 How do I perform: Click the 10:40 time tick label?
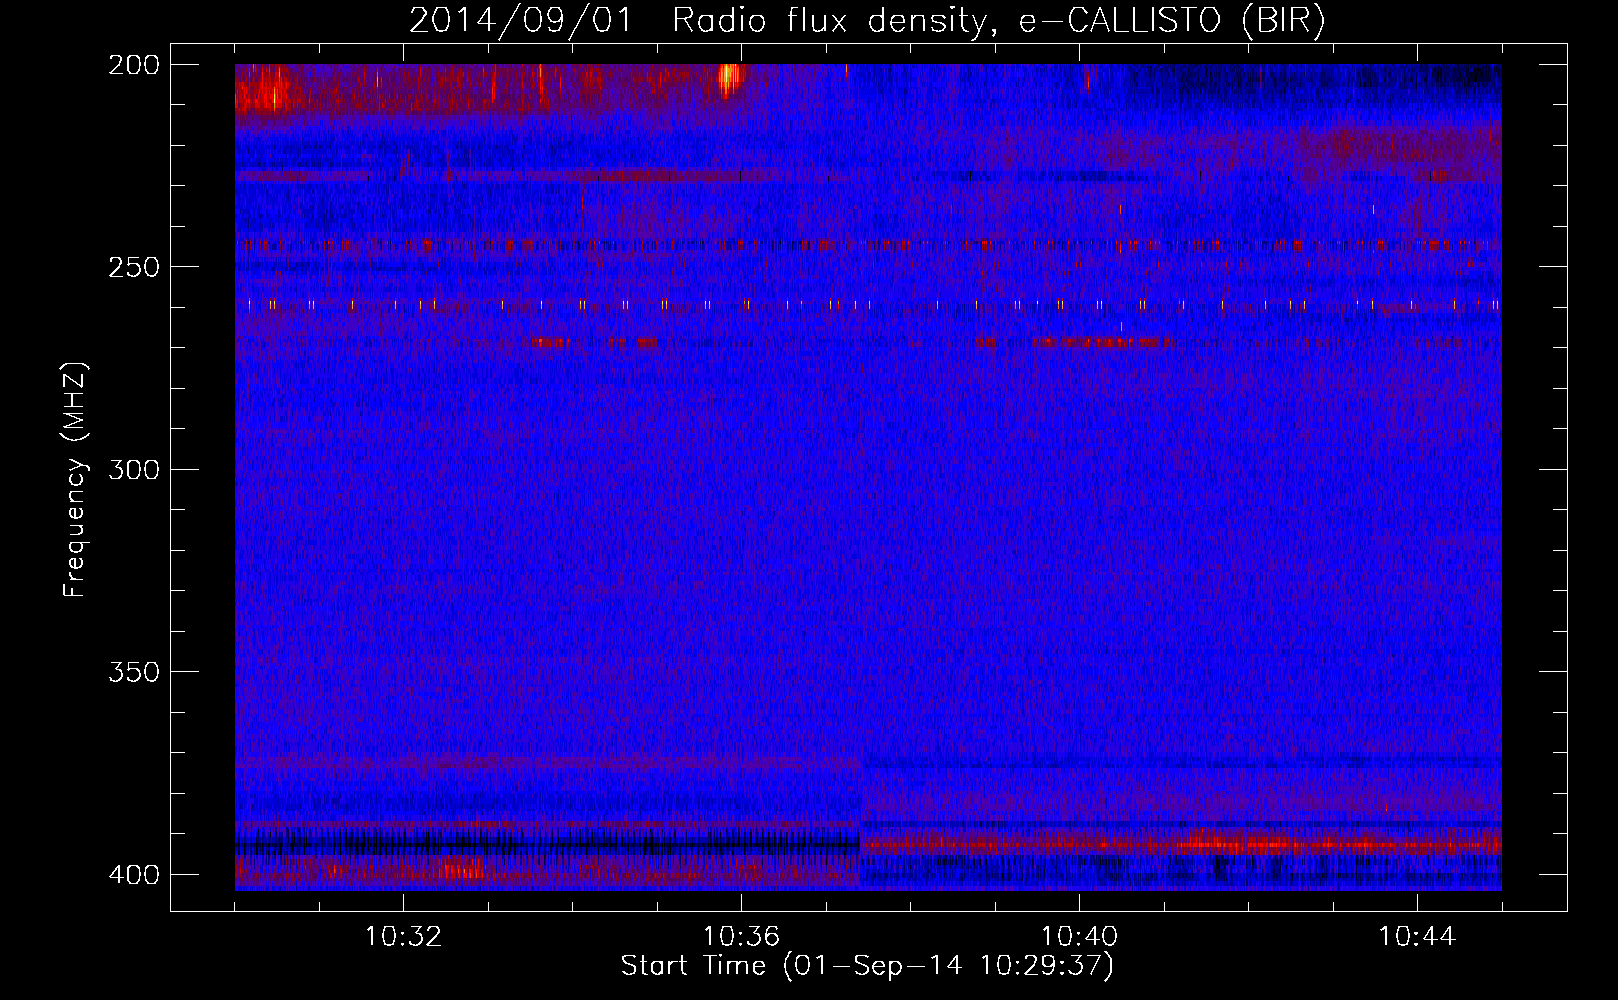coord(1079,936)
